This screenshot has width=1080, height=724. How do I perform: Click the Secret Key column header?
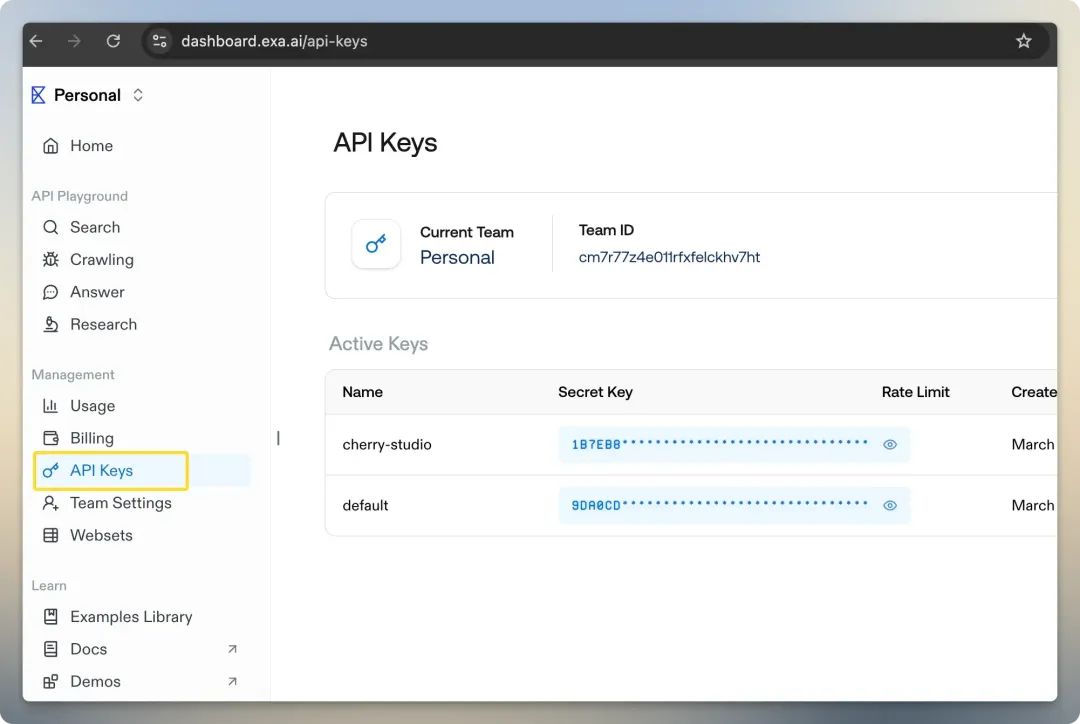click(595, 392)
